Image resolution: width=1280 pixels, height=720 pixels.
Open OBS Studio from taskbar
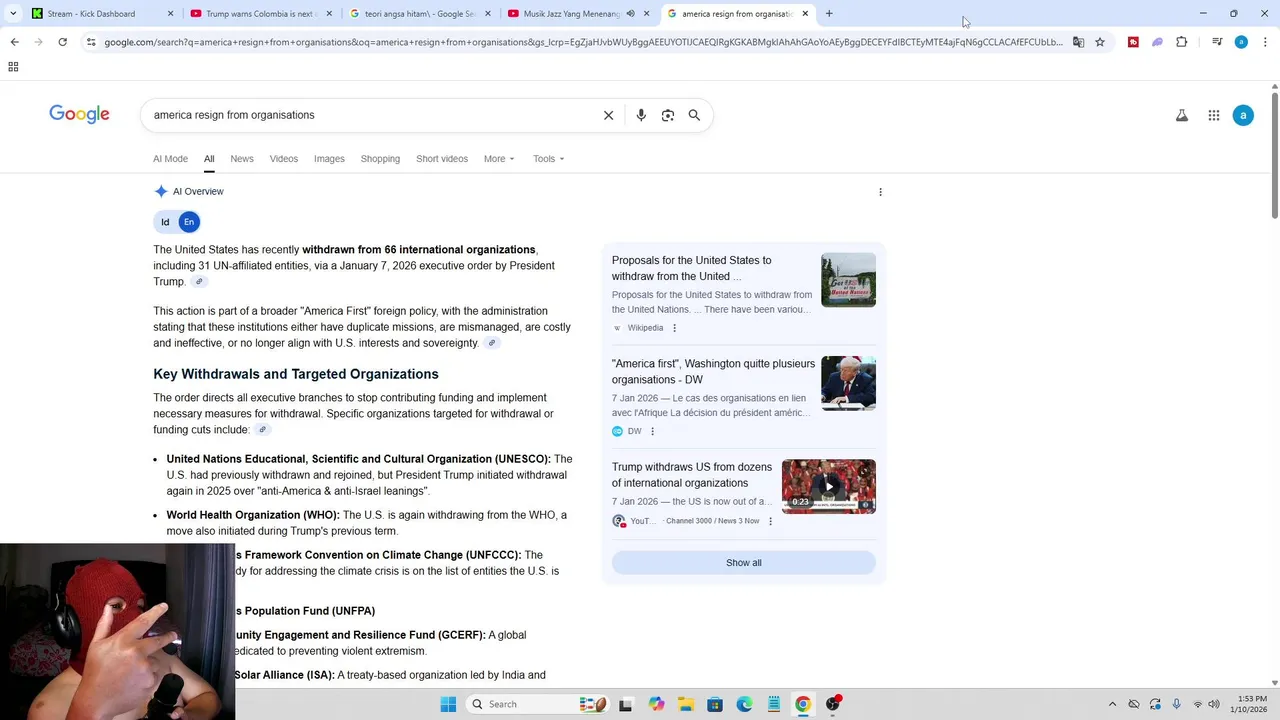pyautogui.click(x=833, y=704)
